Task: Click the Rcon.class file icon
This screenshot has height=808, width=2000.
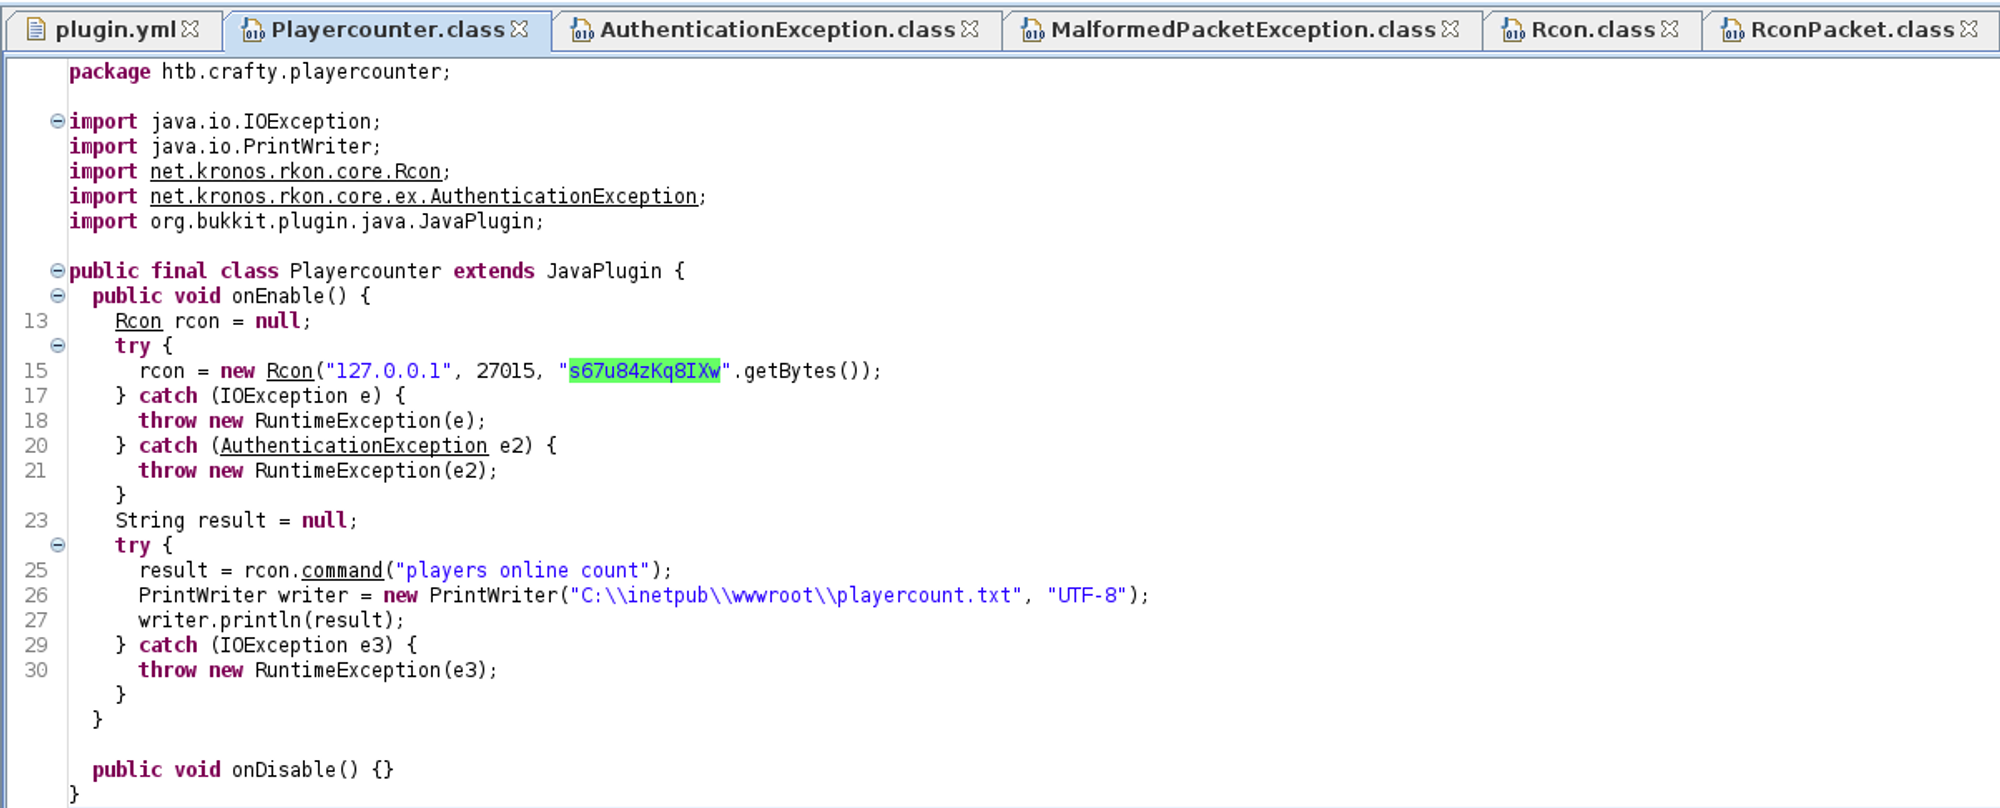Action: (x=1513, y=31)
